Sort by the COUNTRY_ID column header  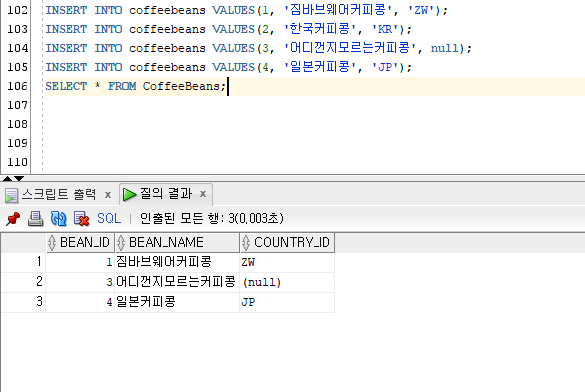[287, 242]
